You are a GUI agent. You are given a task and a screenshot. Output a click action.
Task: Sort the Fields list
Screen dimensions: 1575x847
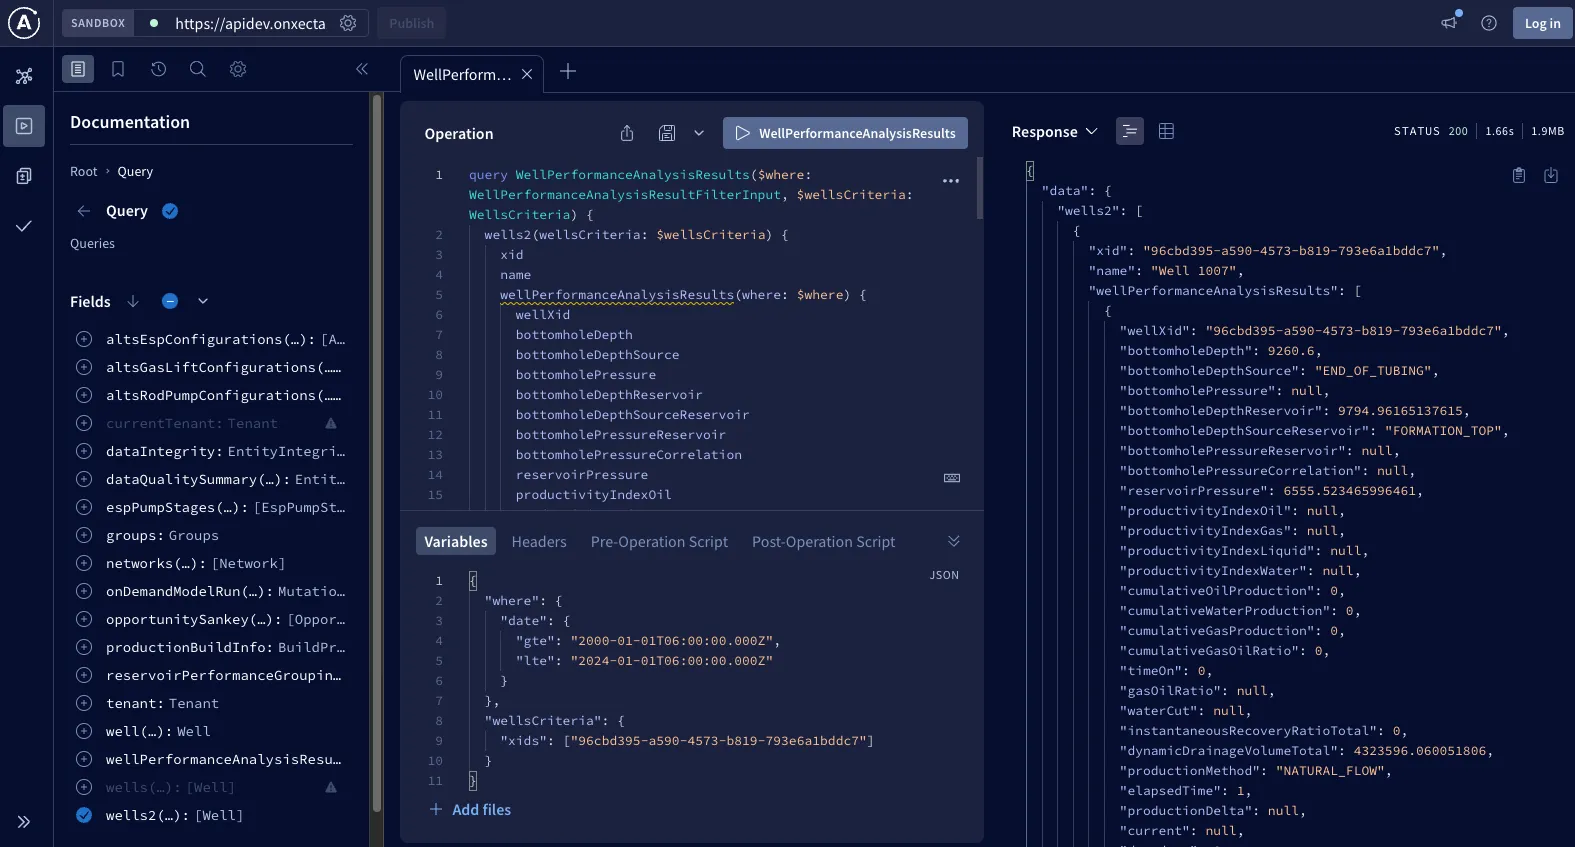click(133, 301)
